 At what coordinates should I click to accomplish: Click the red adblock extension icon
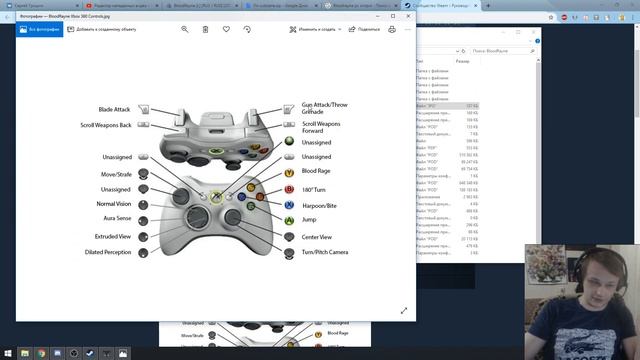pos(564,18)
